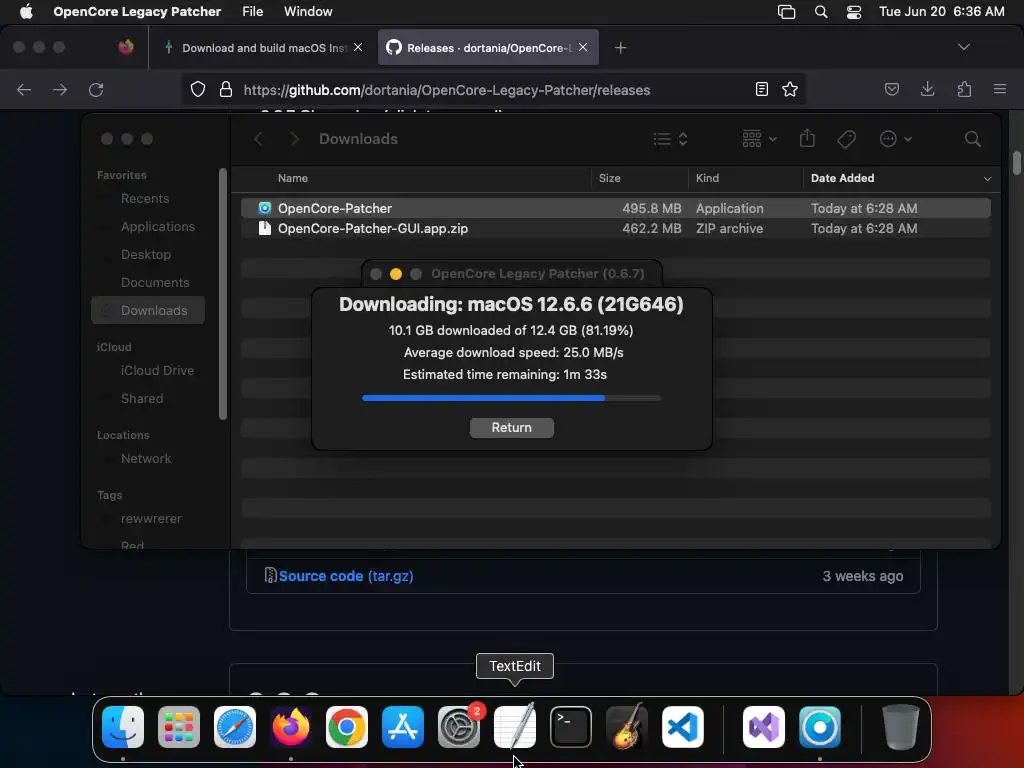Open Finder from the Dock
Screen dimensions: 1024x768
[x=123, y=727]
